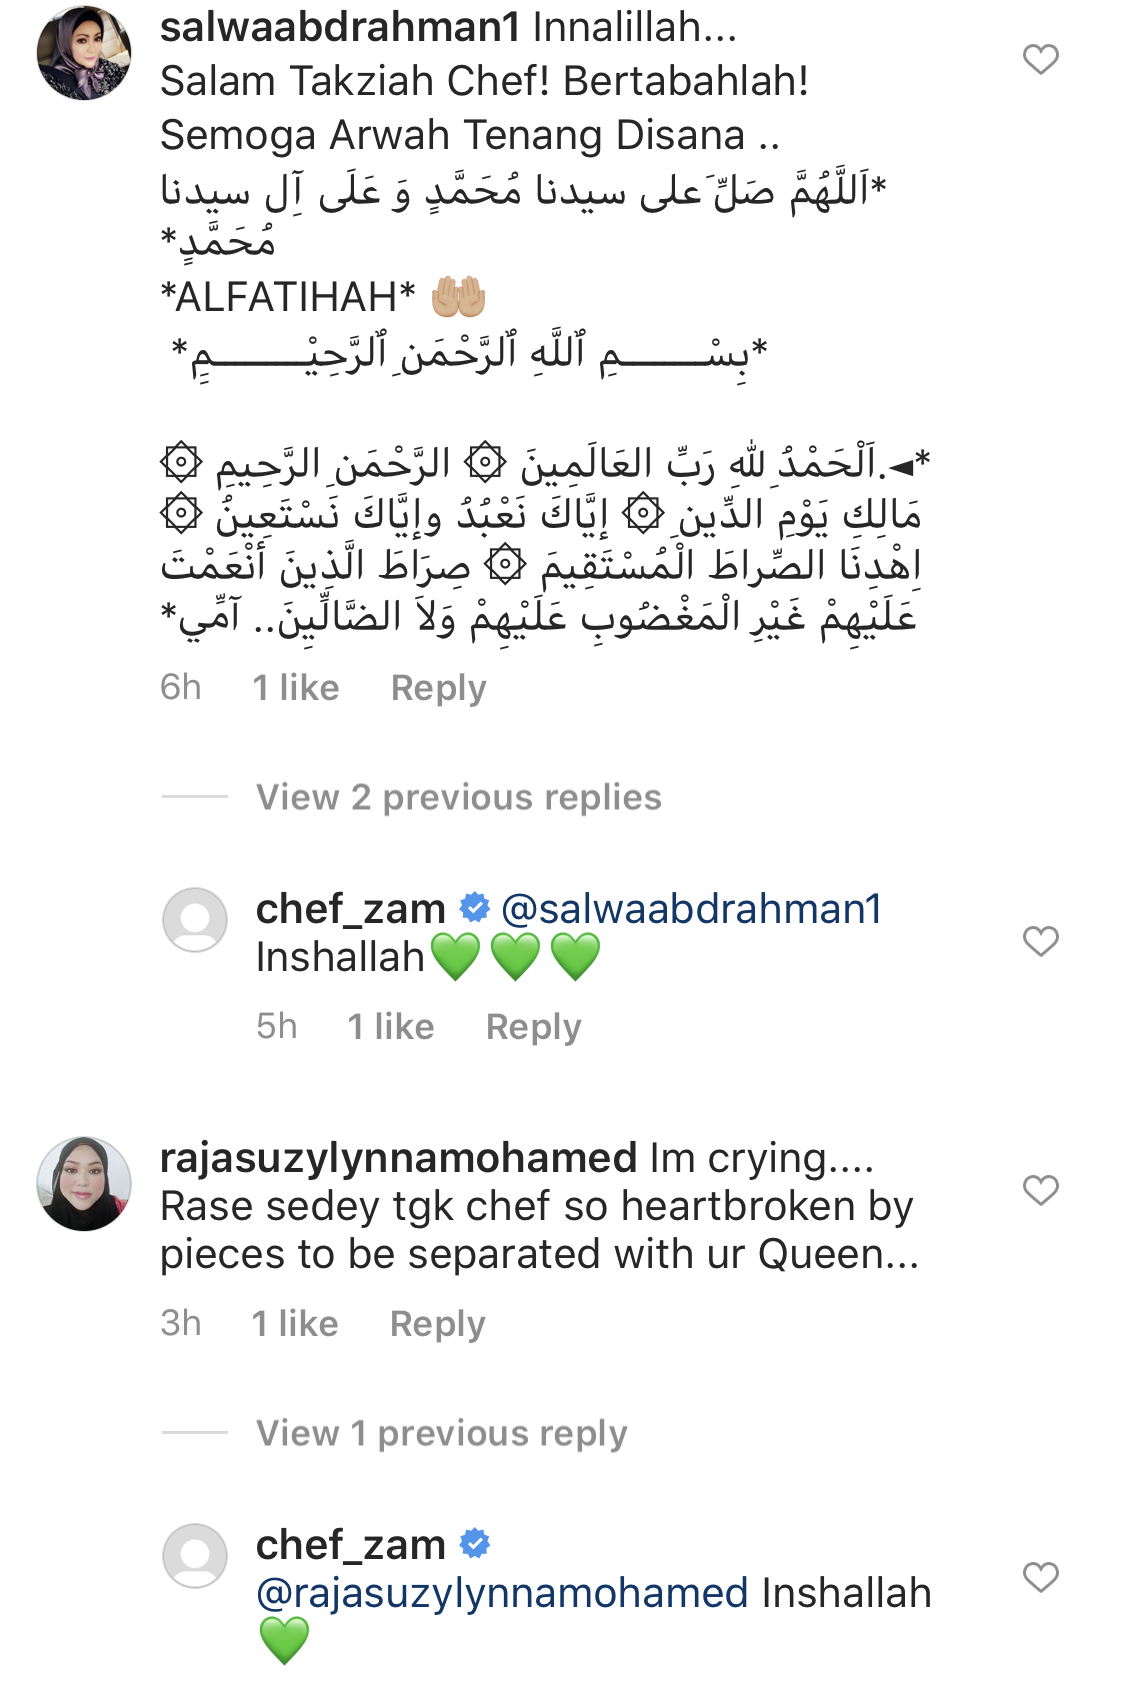
Task: Tap chef_zam's avatar in last reply
Action: point(195,1555)
